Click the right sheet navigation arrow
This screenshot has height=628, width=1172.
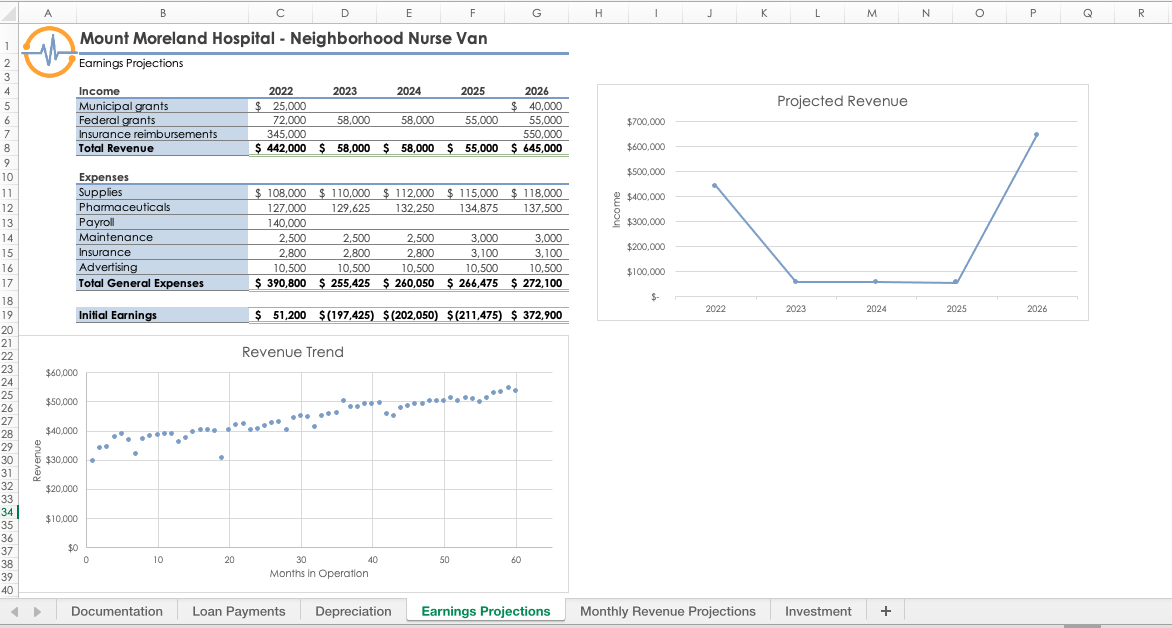pos(36,610)
